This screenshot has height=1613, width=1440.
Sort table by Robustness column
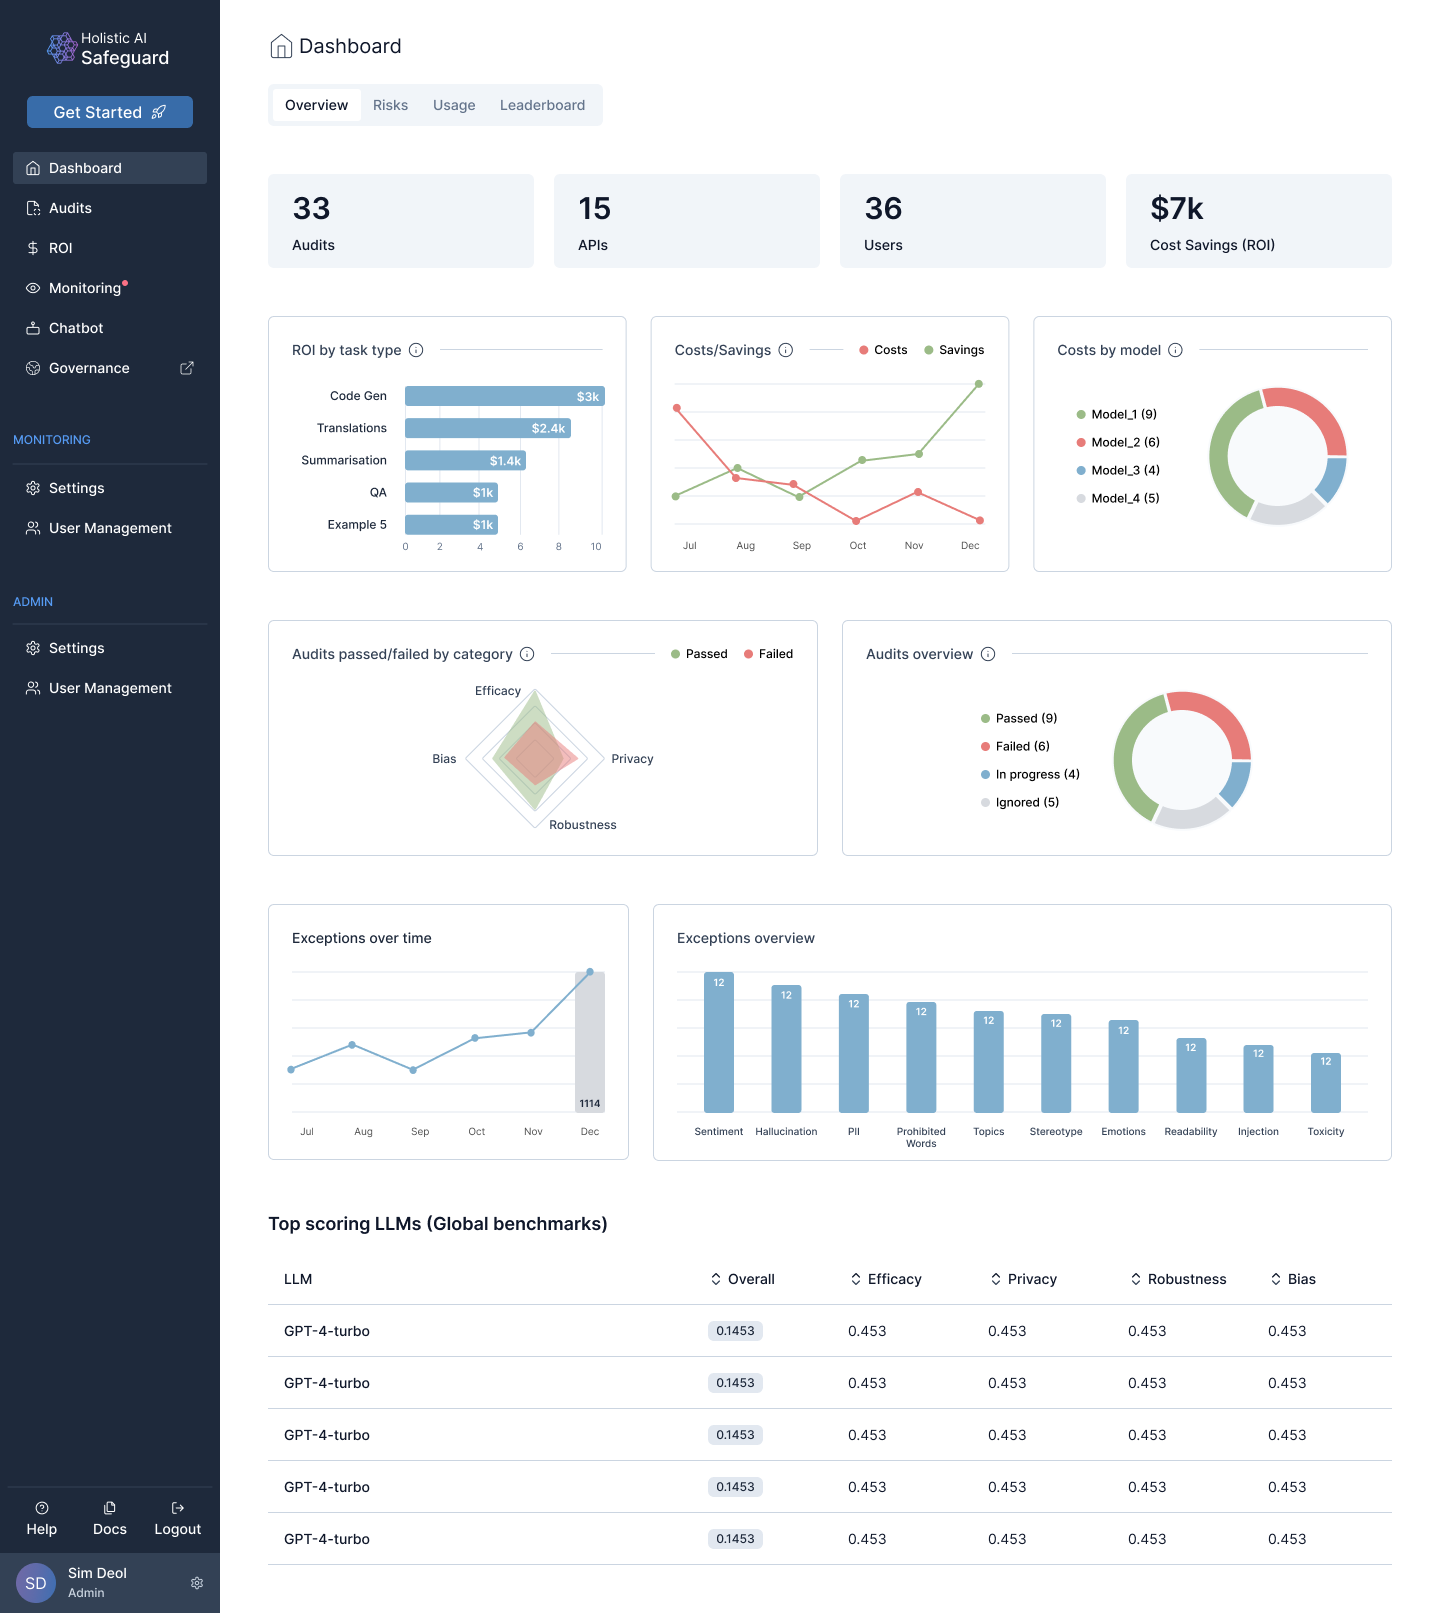point(1178,1279)
